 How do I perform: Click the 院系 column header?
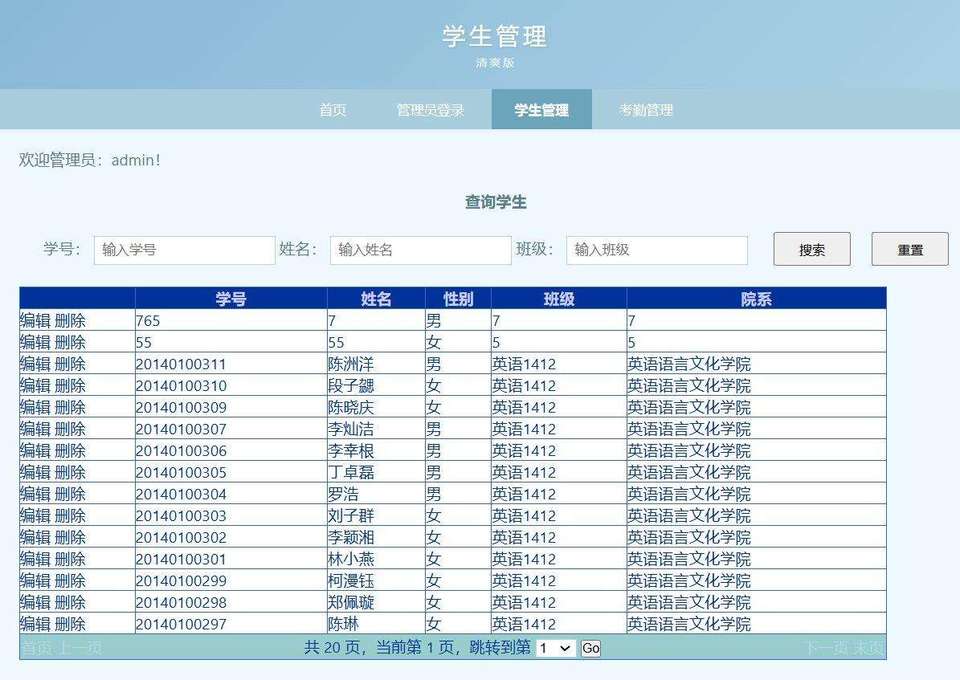click(x=756, y=299)
